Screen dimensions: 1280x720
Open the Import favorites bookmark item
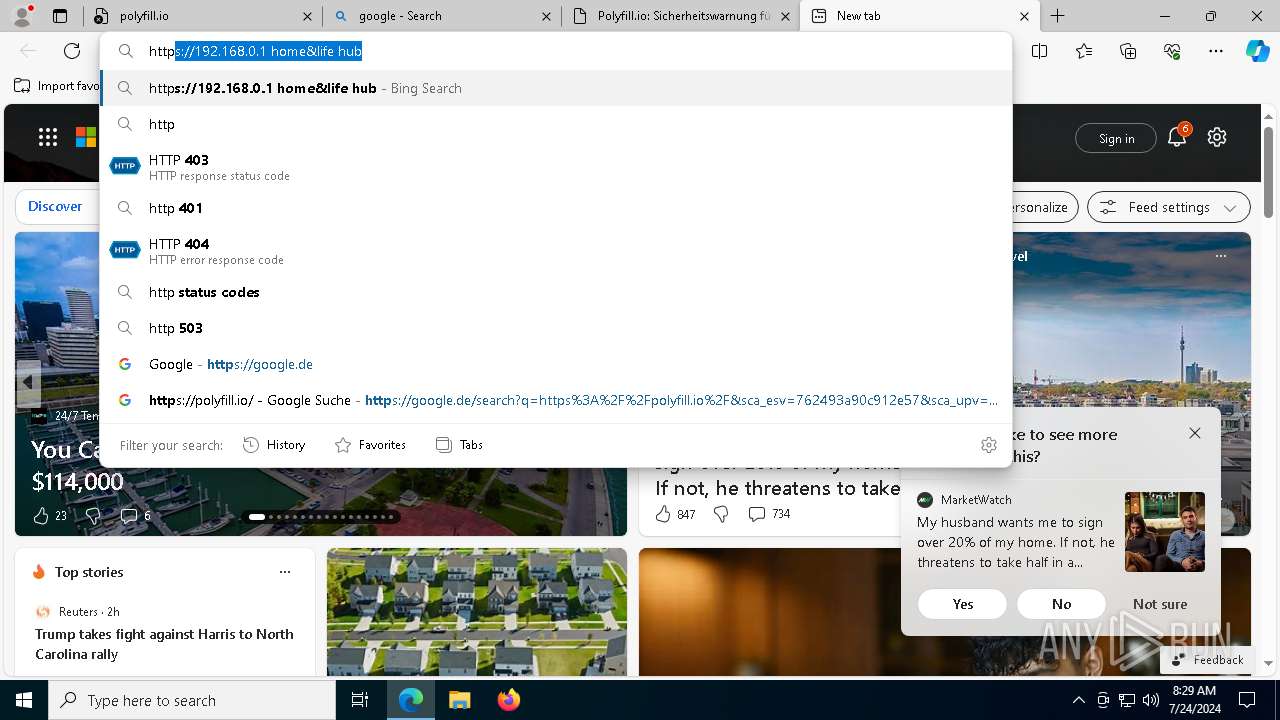[57, 86]
